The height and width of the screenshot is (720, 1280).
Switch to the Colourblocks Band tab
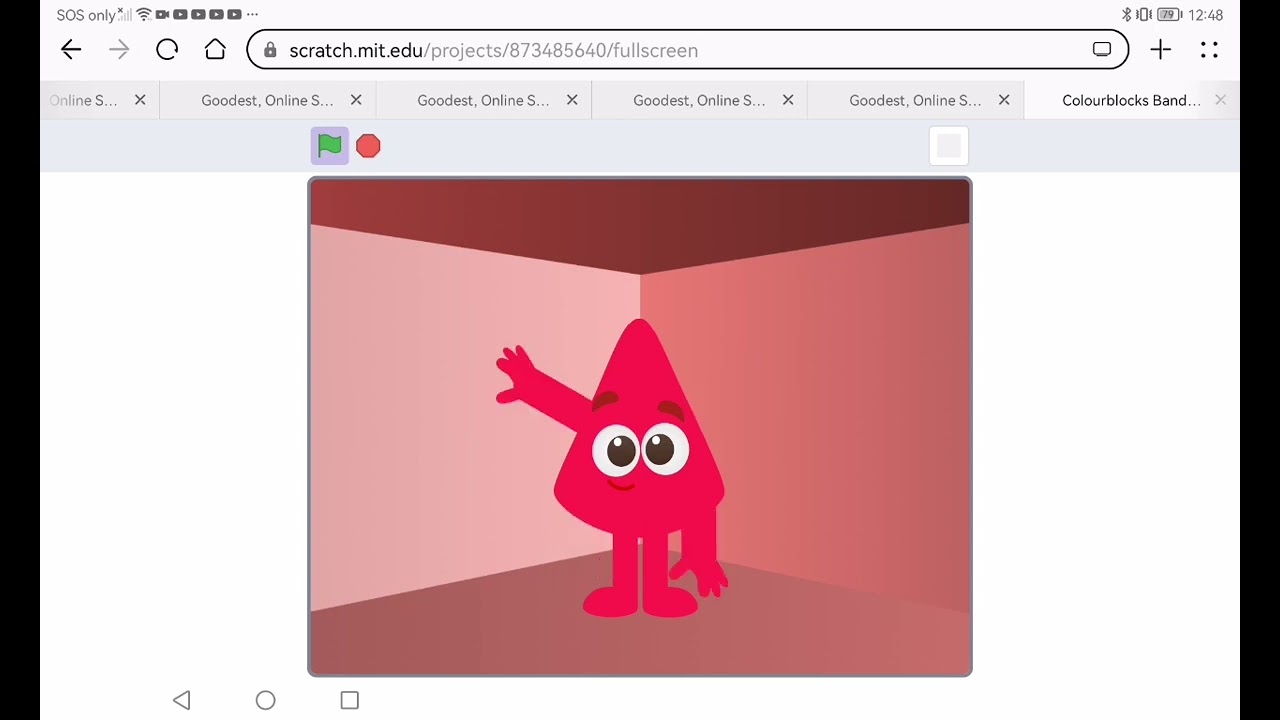(1131, 100)
